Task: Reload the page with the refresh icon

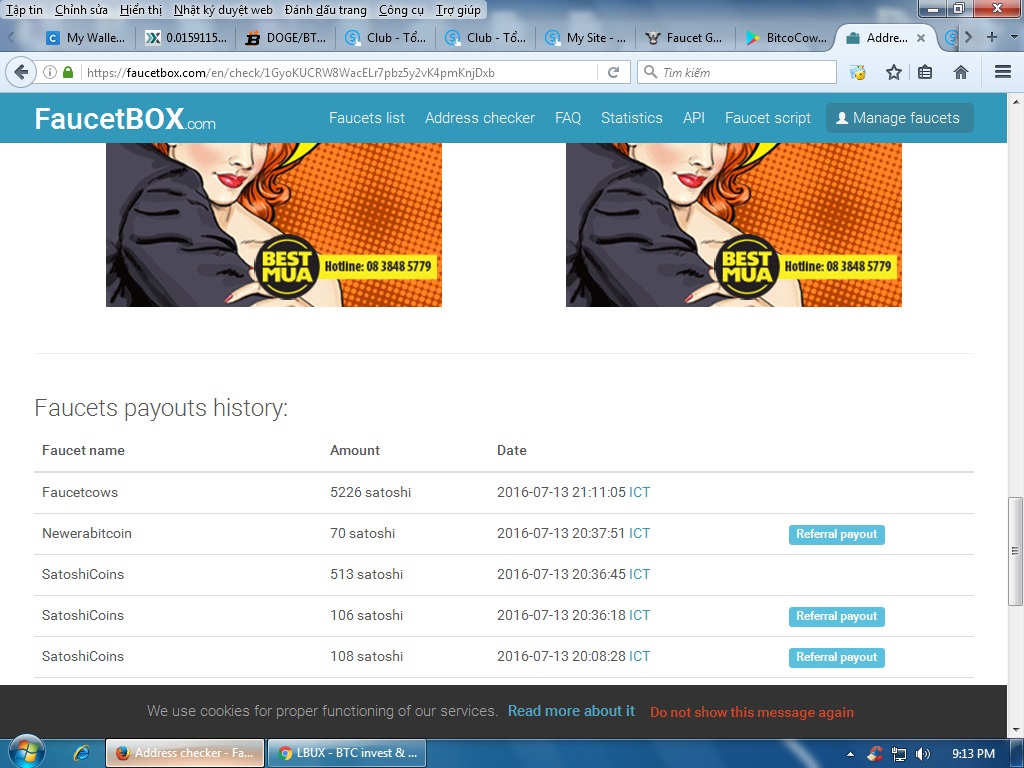Action: [613, 72]
